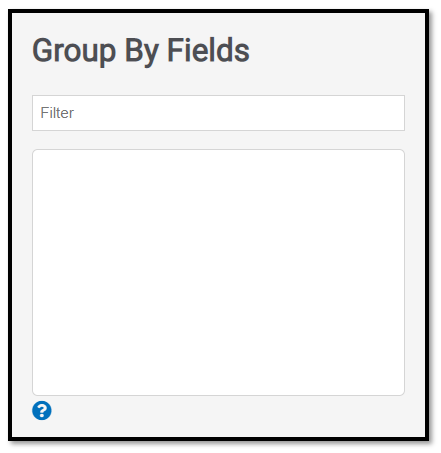This screenshot has height=453, width=441.
Task: Select the Group By Fields title text
Action: click(141, 51)
